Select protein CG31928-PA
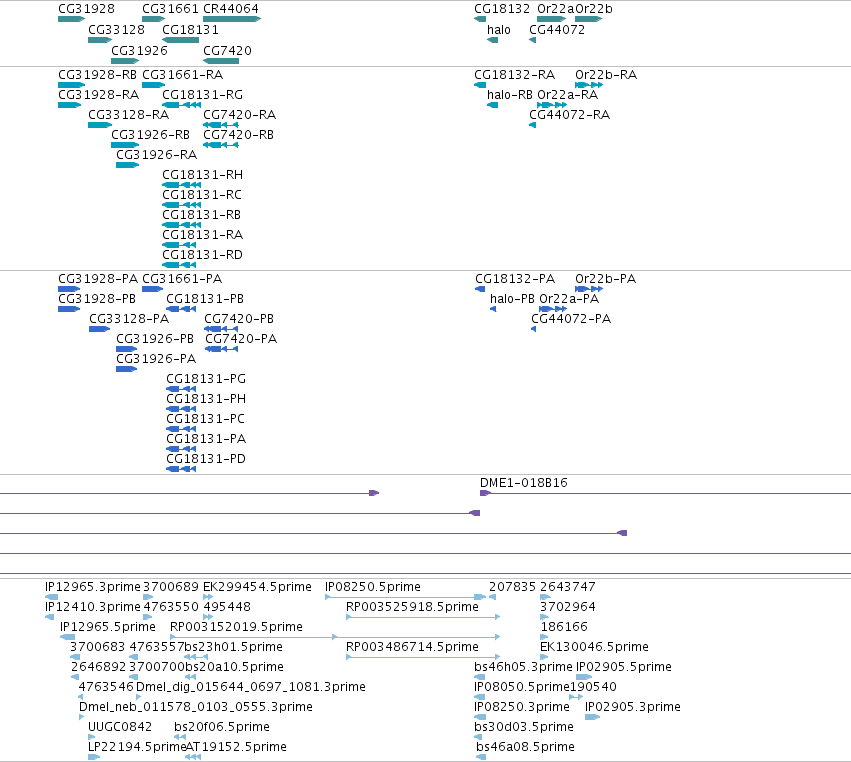 (98, 278)
